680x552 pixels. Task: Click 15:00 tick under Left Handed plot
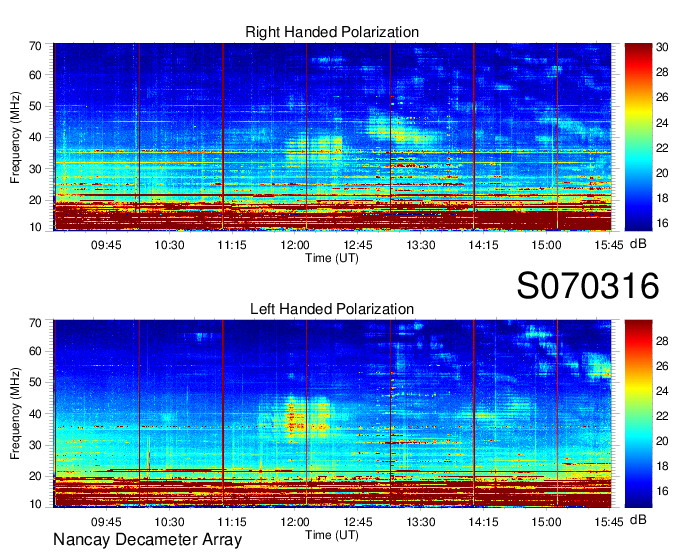pos(546,522)
